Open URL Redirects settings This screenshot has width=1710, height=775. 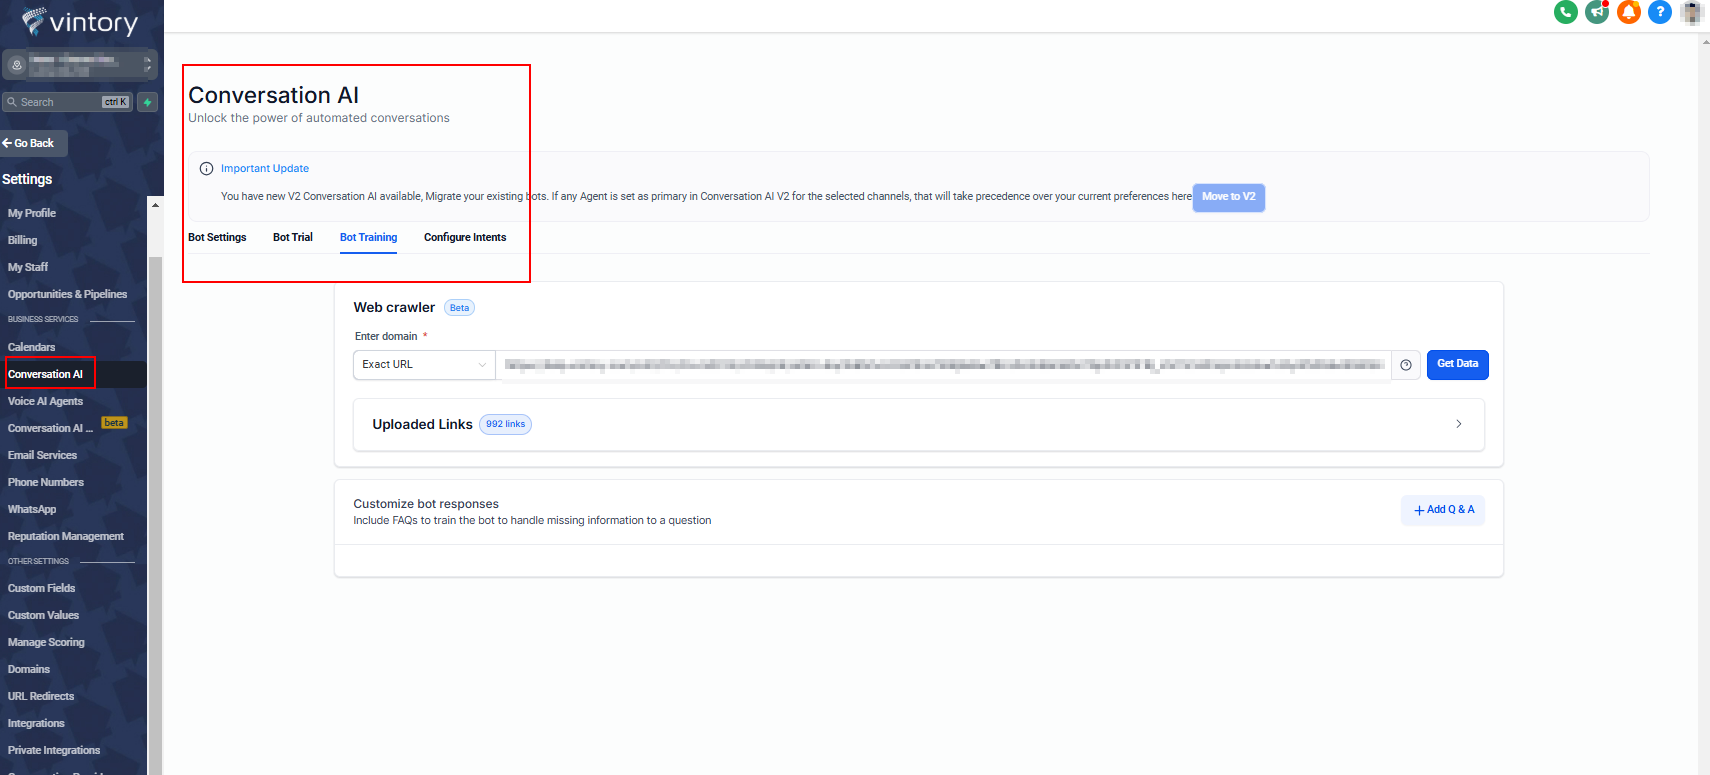click(41, 696)
